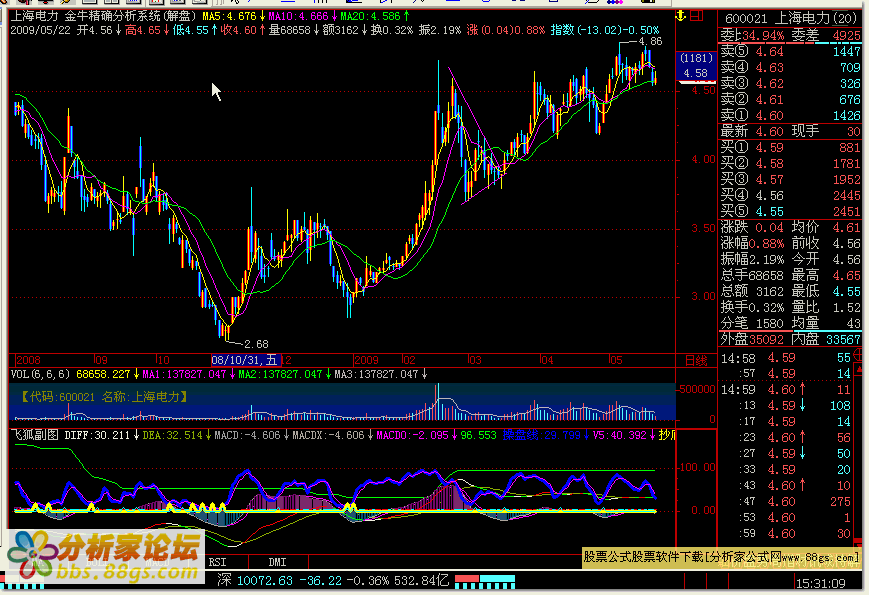The width and height of the screenshot is (869, 595).
Task: Click the blue 4.58 price cursor box
Action: coord(696,66)
